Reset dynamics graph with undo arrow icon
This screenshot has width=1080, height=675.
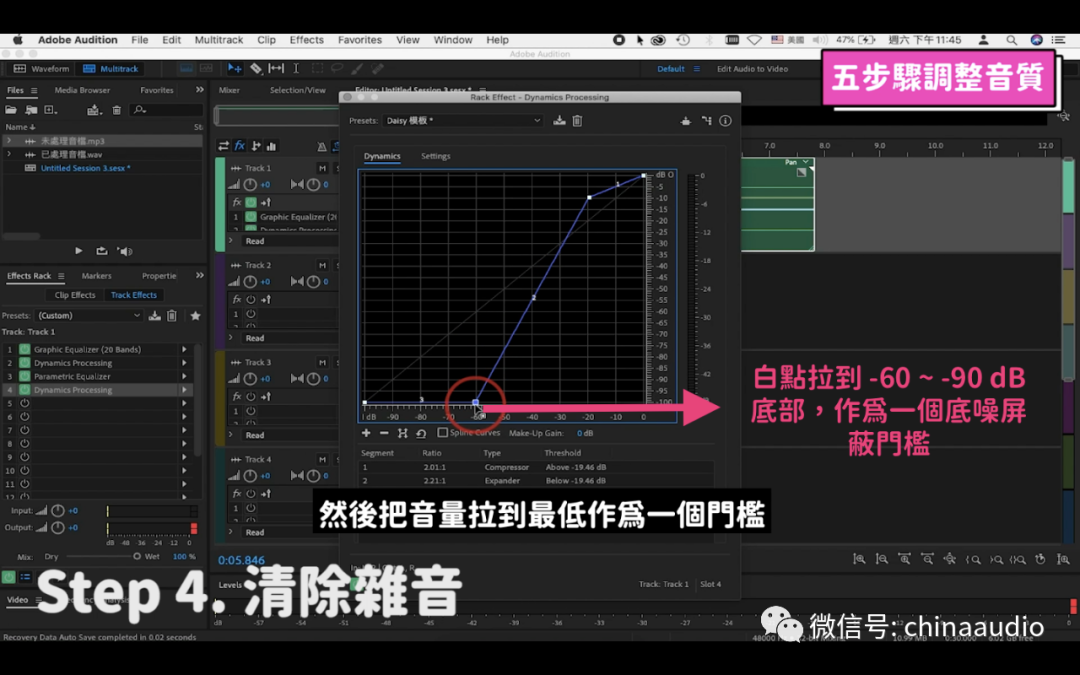click(x=421, y=433)
